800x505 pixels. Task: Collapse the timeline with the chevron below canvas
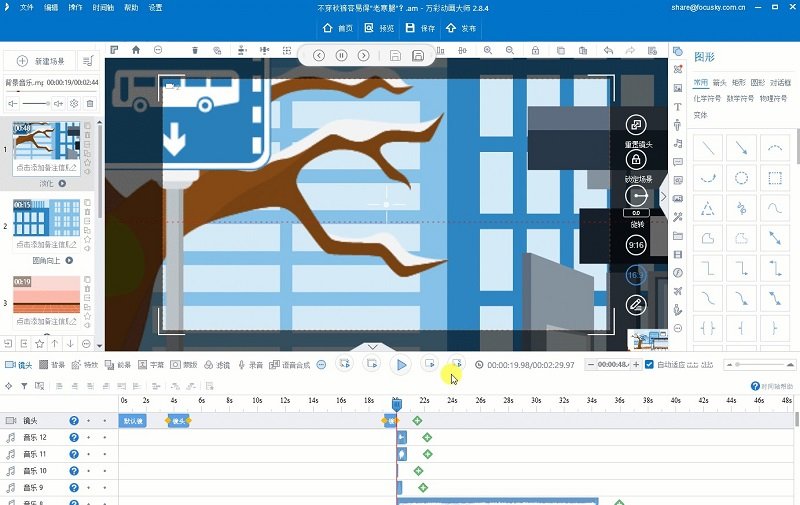pyautogui.click(x=372, y=347)
